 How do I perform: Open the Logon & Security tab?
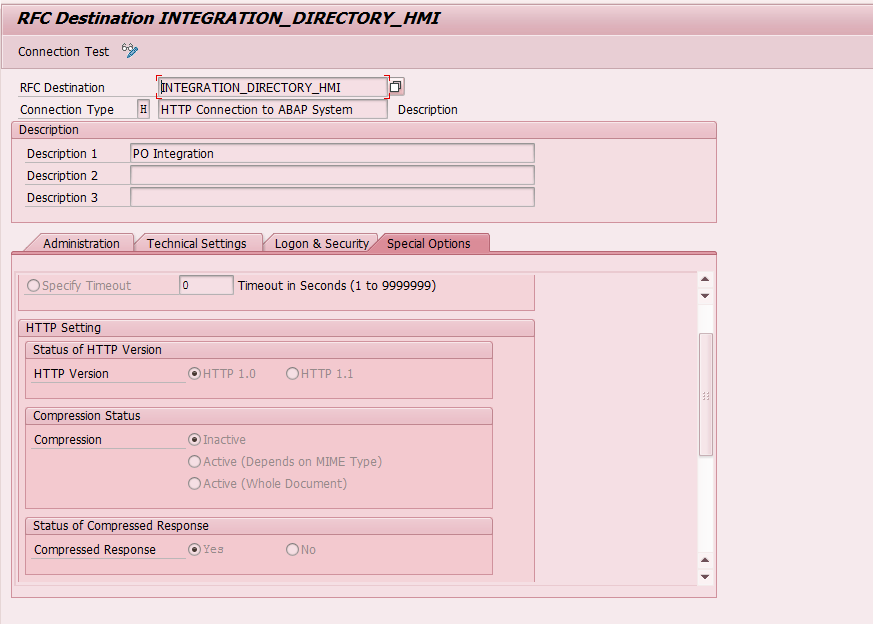point(321,243)
